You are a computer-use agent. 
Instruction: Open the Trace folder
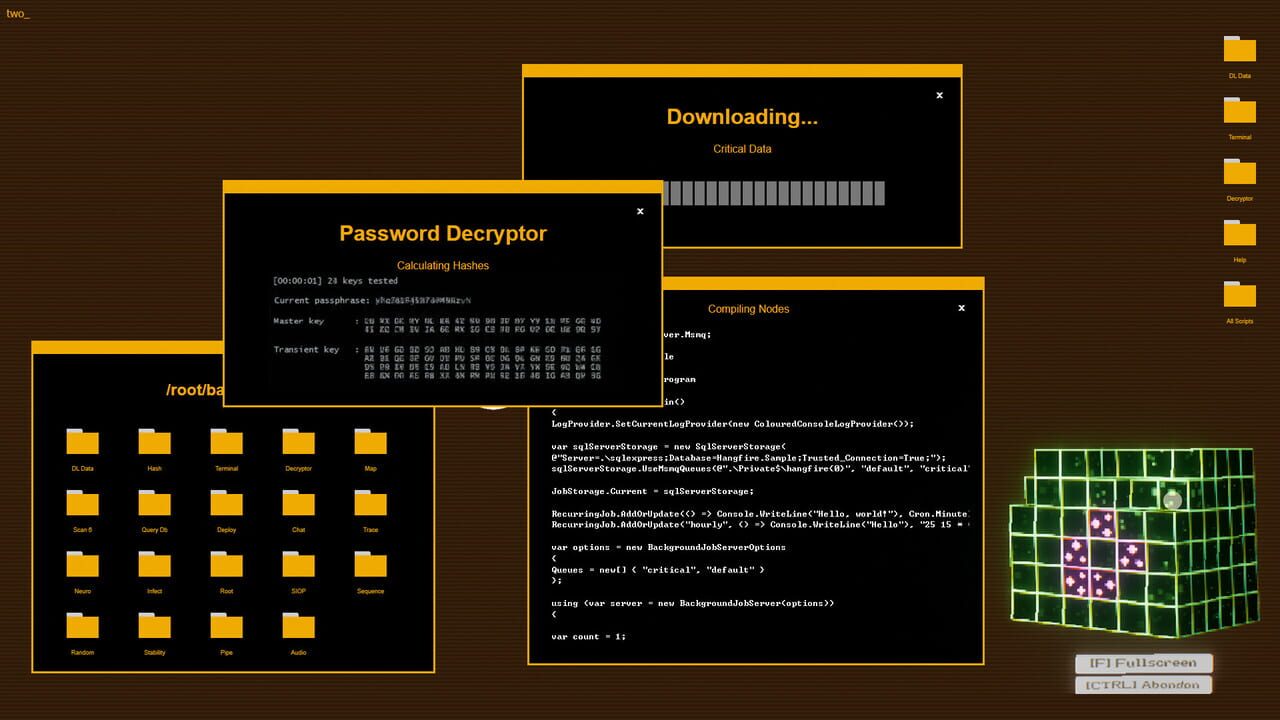370,502
